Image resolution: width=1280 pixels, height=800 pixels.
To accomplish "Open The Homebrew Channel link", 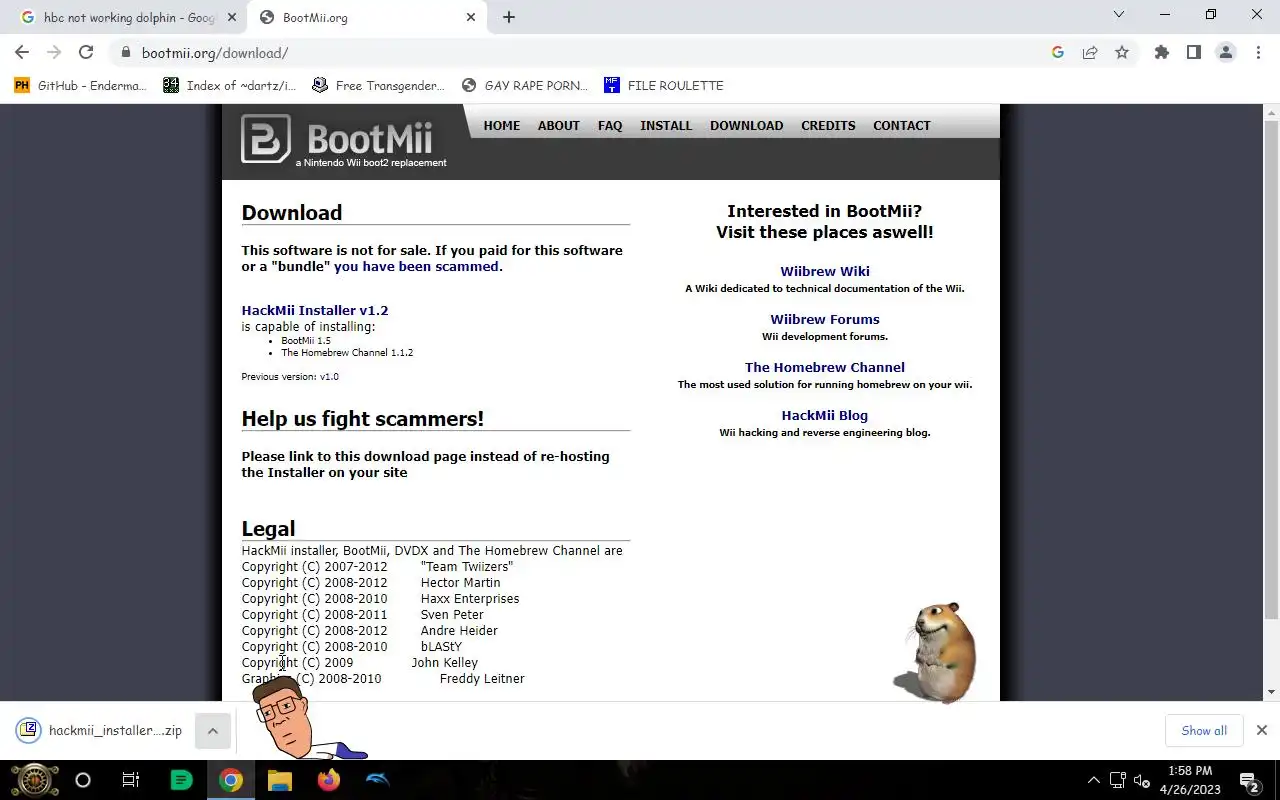I will [825, 367].
